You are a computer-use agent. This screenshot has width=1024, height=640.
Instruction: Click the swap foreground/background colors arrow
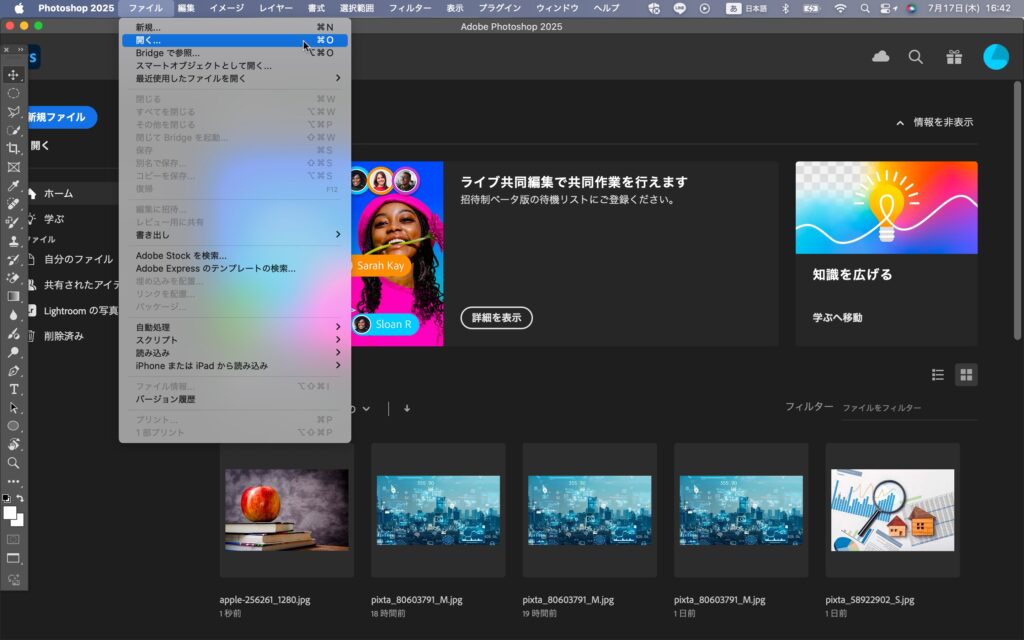(x=20, y=498)
